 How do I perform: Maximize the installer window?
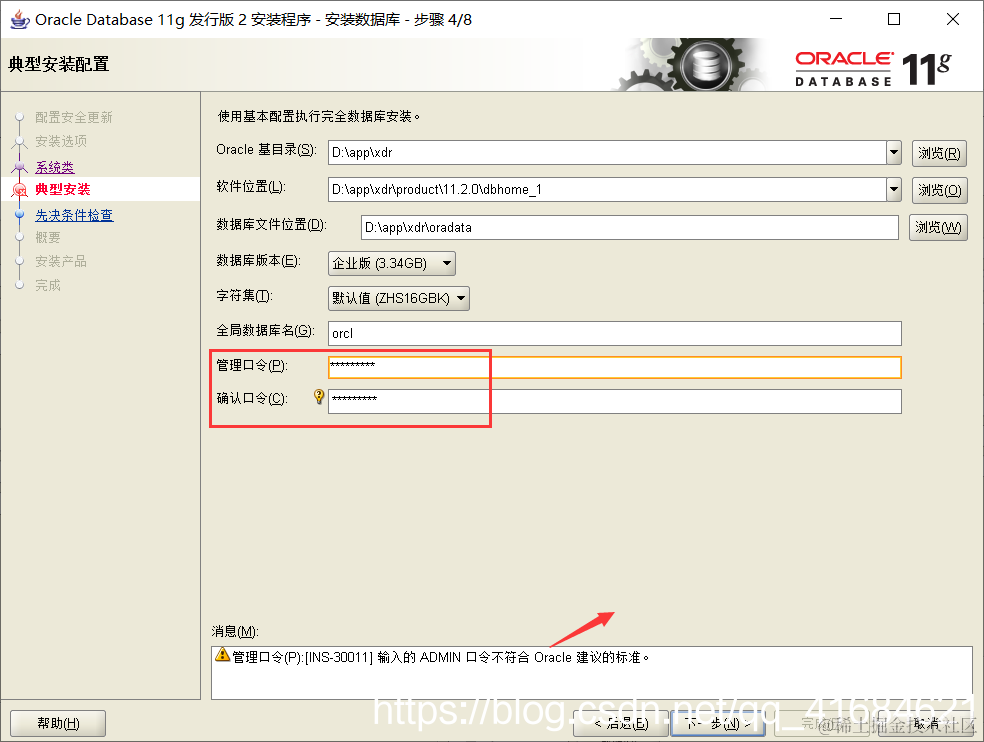click(x=894, y=19)
